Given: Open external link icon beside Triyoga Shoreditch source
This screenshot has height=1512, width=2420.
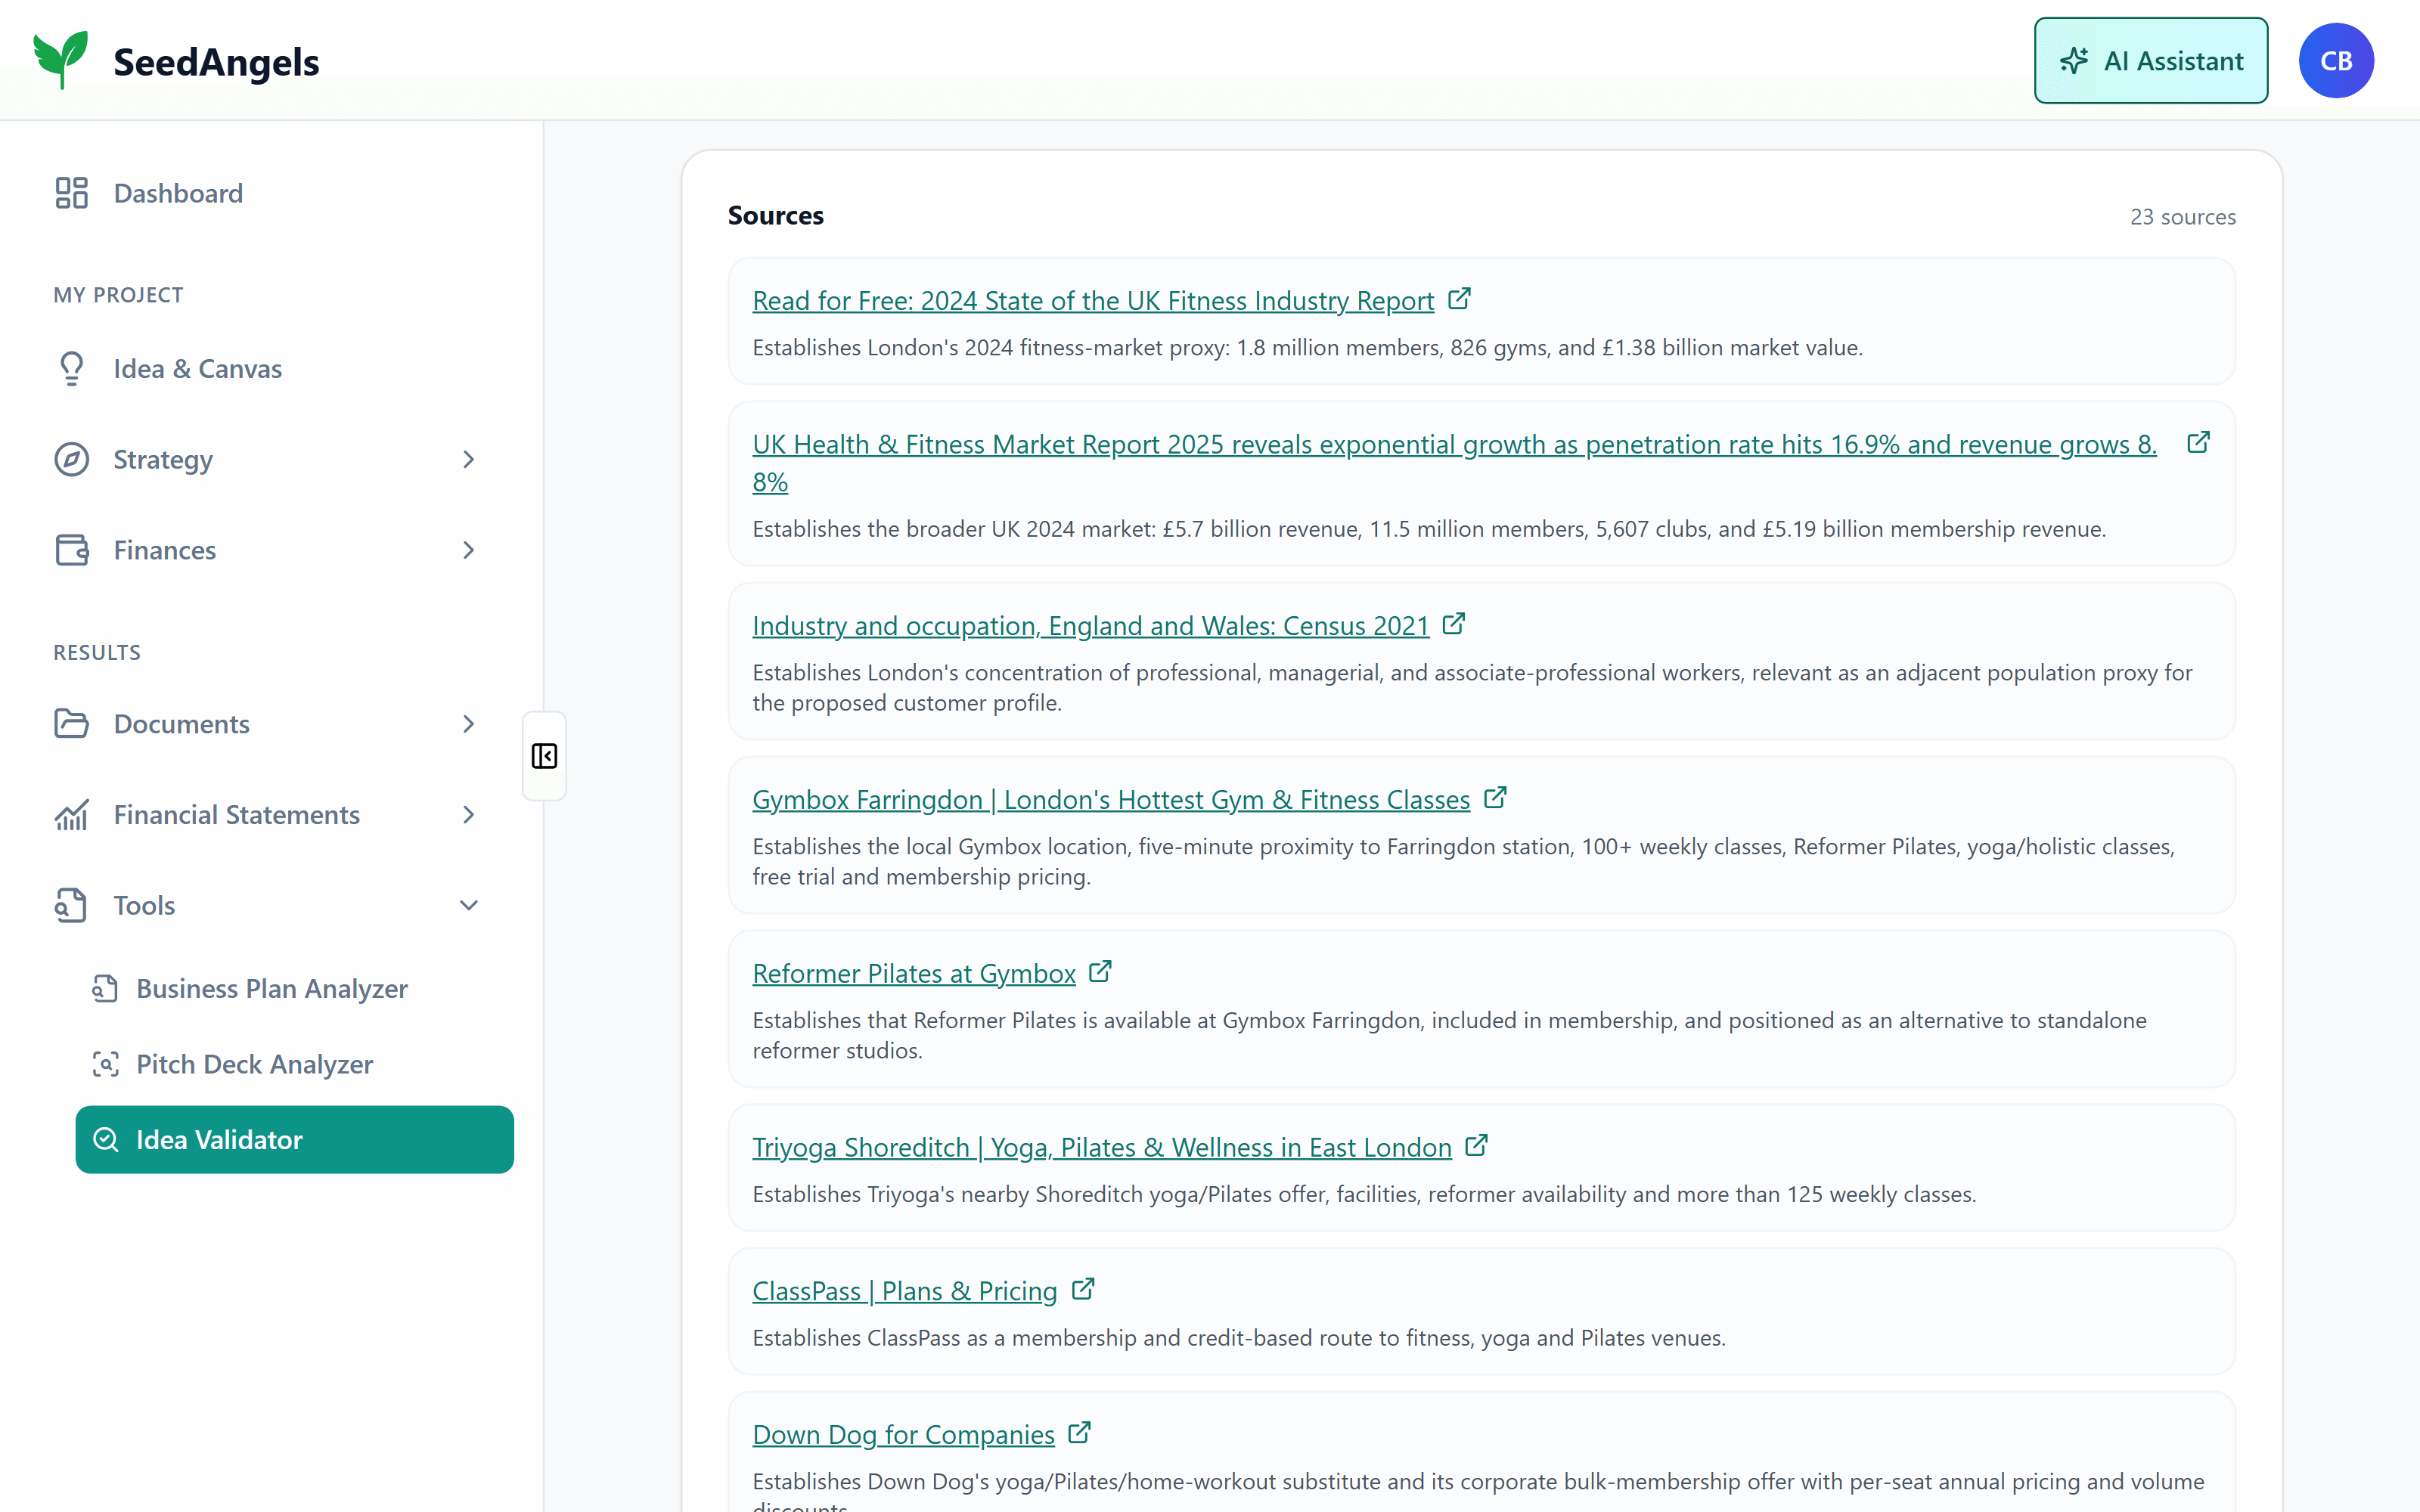Looking at the screenshot, I should 1476,1145.
